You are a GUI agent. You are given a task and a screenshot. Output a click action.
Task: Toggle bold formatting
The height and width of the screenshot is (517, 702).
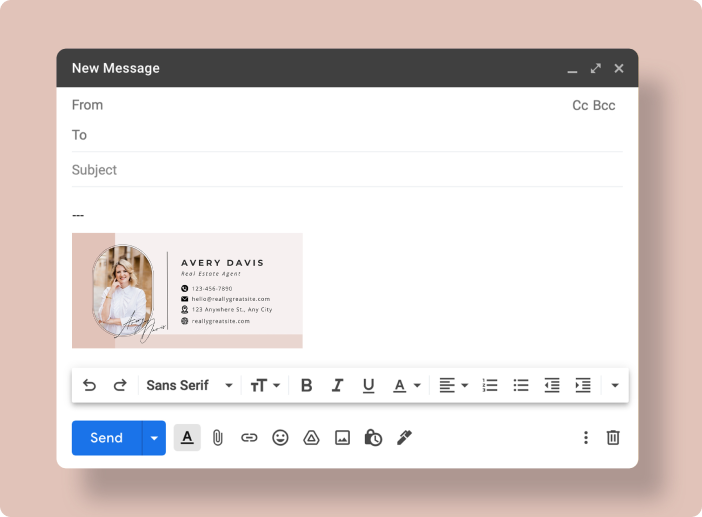click(x=306, y=385)
